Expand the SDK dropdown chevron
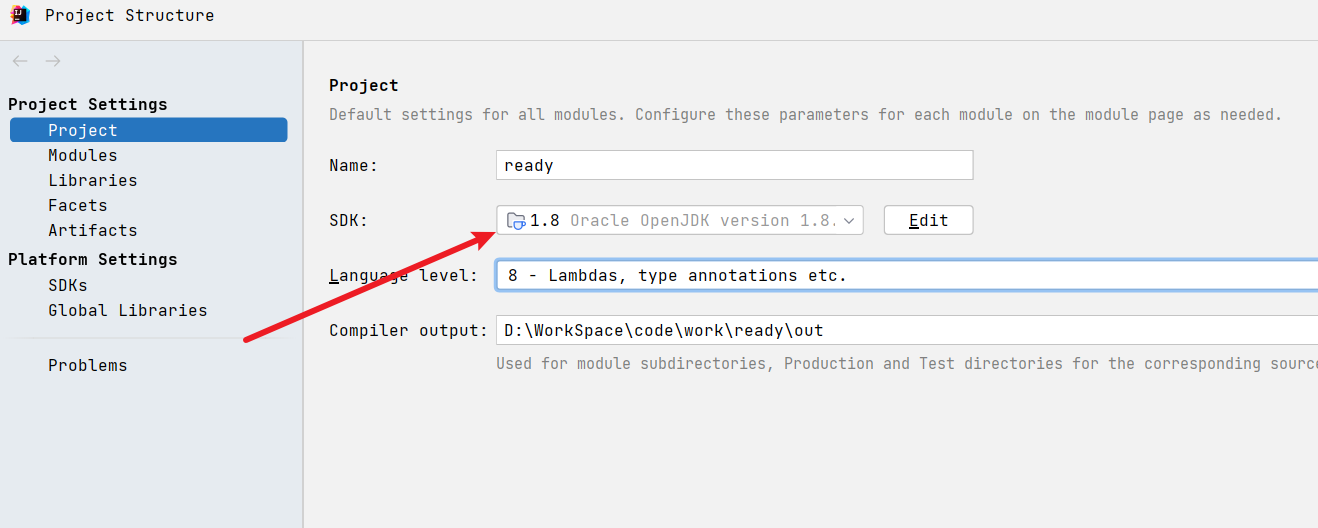This screenshot has width=1318, height=528. pyautogui.click(x=849, y=221)
